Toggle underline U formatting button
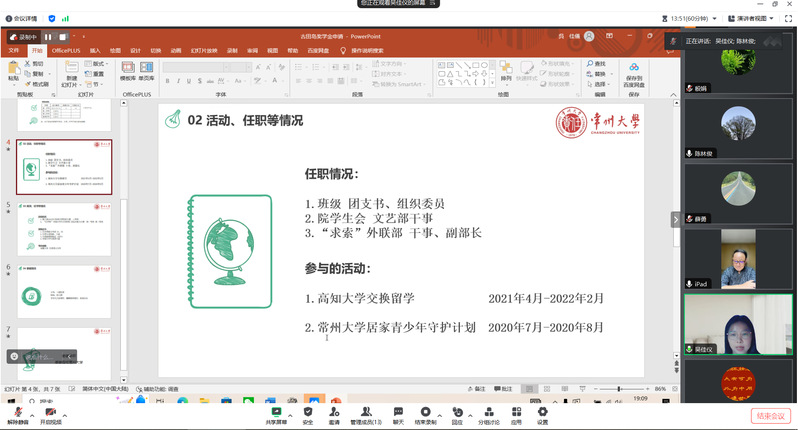Screen dimensions: 798x430 click(189, 81)
